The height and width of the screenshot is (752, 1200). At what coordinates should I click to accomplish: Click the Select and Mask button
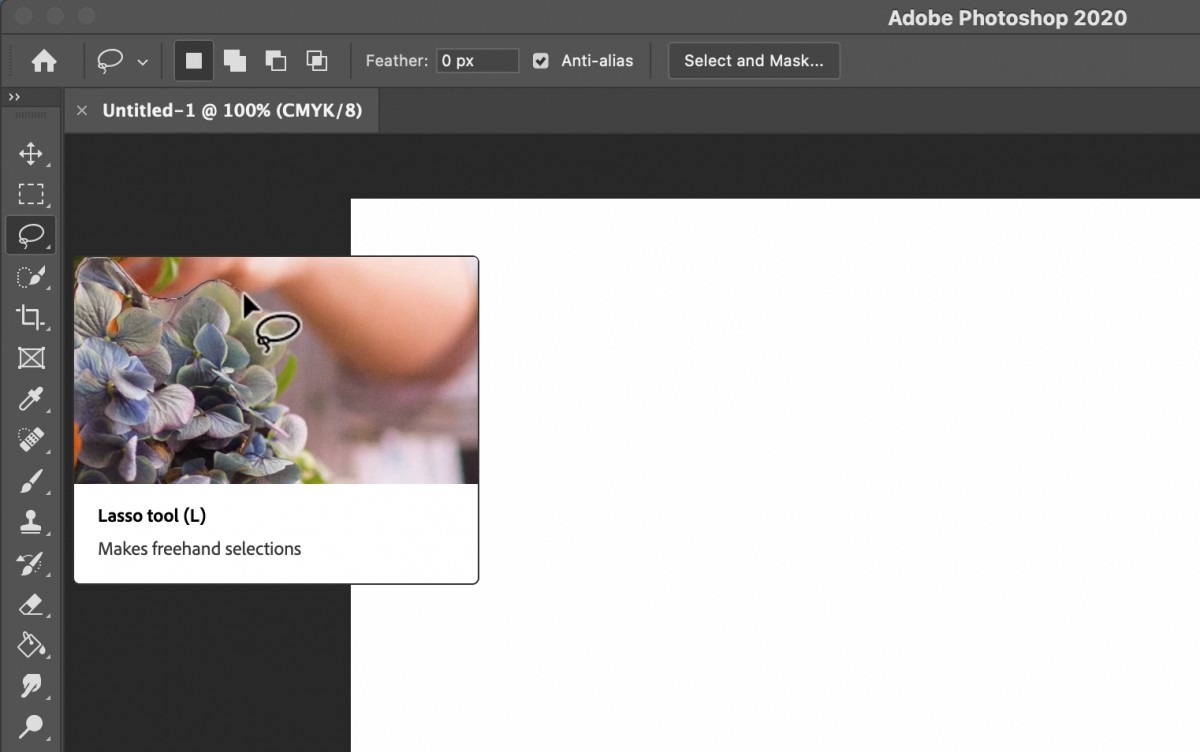click(754, 61)
